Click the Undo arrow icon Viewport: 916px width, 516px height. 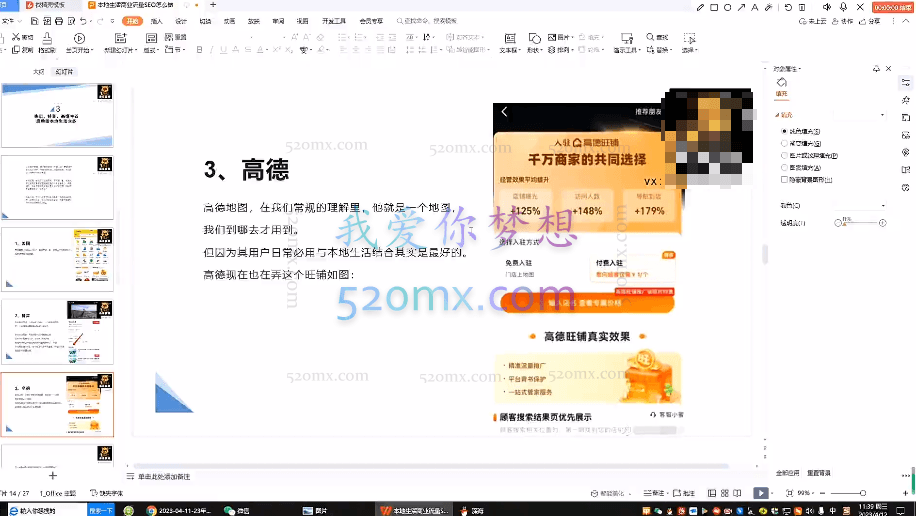coord(84,21)
